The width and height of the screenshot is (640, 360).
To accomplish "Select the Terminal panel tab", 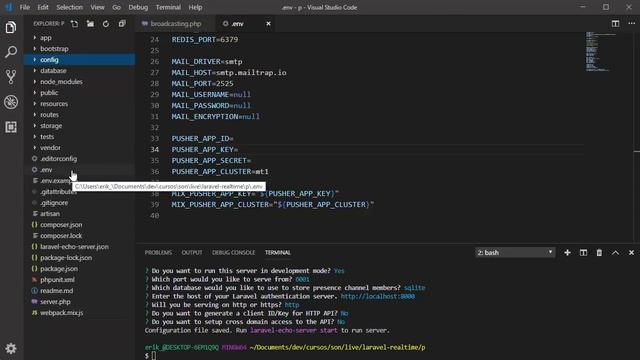I will [278, 253].
